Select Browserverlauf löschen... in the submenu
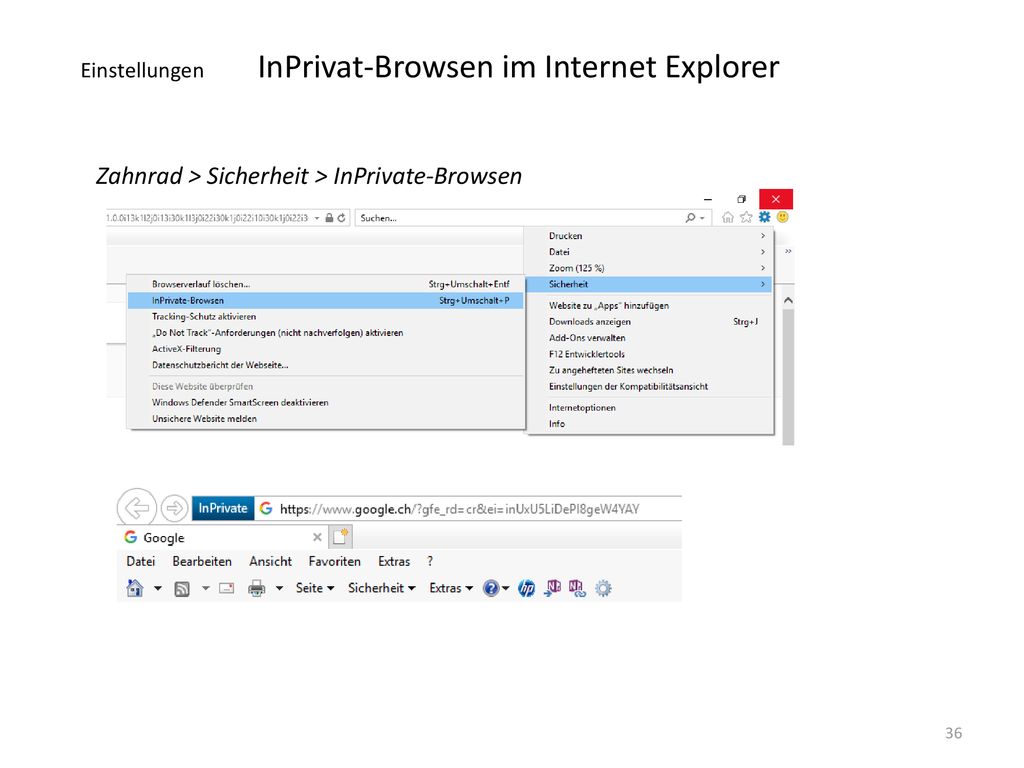1024x768 pixels. coord(325,284)
